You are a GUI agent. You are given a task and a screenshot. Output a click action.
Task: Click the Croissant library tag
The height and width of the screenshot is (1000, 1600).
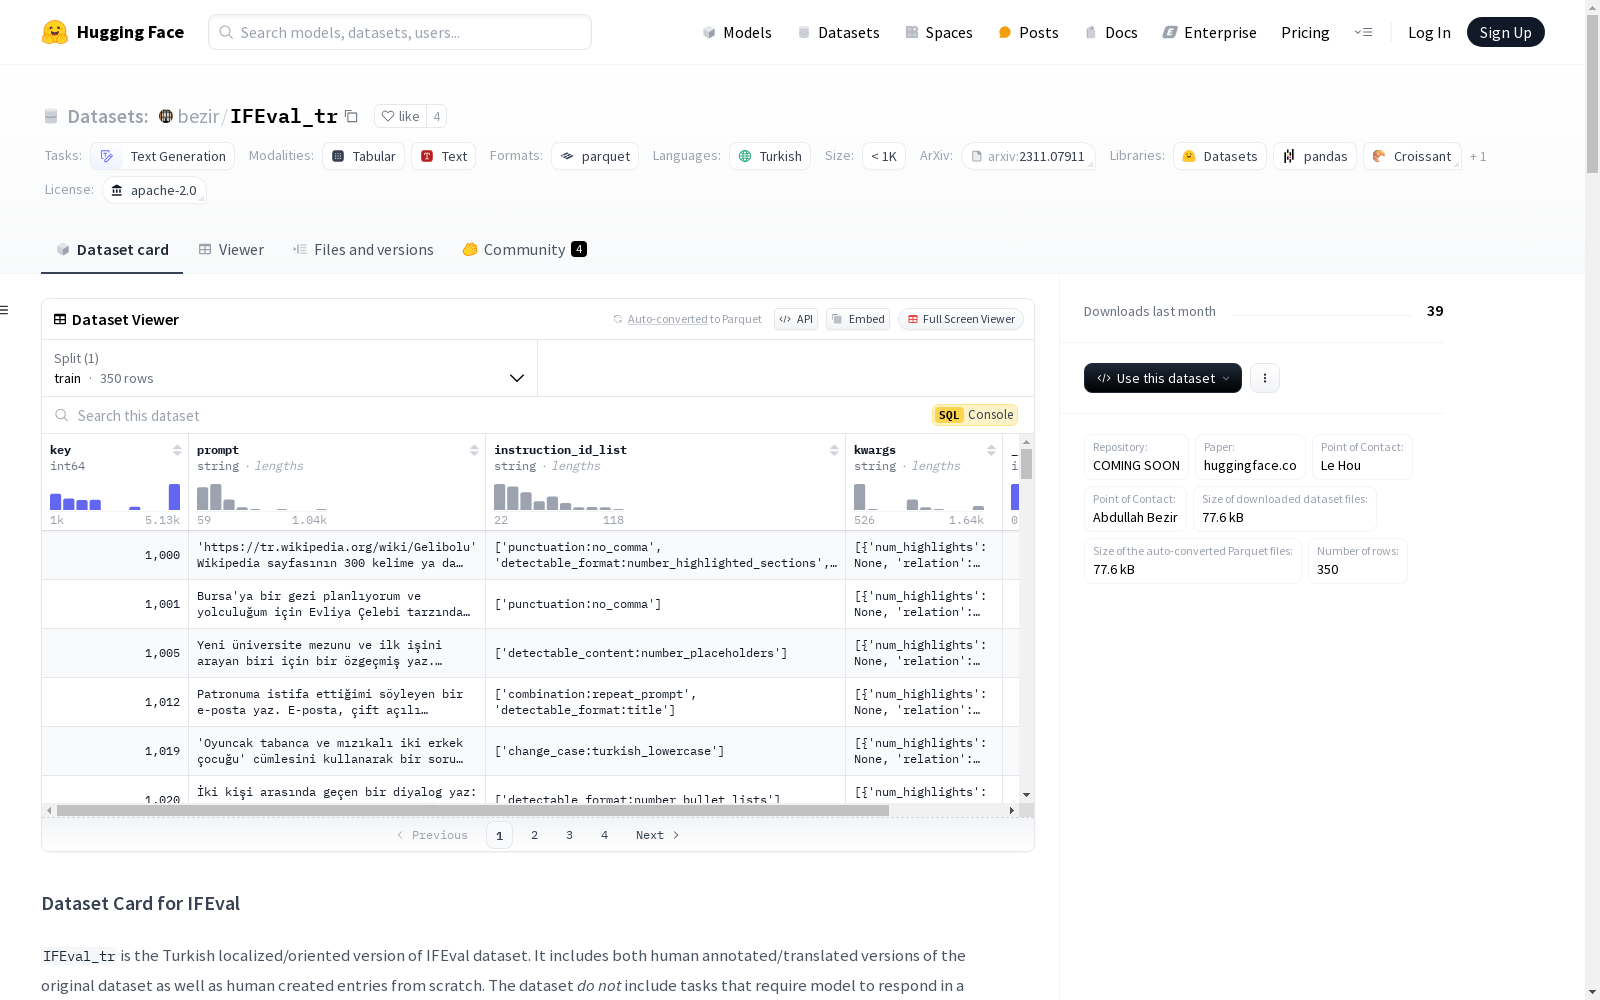(1412, 156)
